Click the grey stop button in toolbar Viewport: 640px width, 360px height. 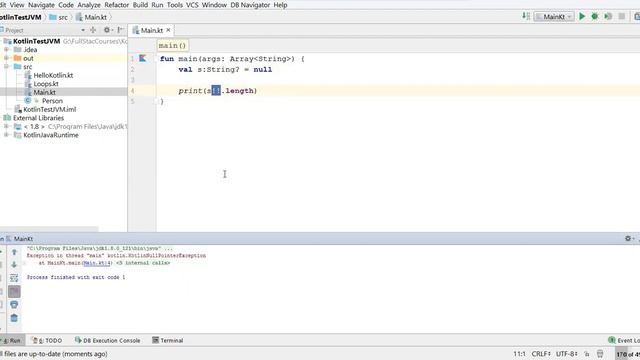pos(621,16)
